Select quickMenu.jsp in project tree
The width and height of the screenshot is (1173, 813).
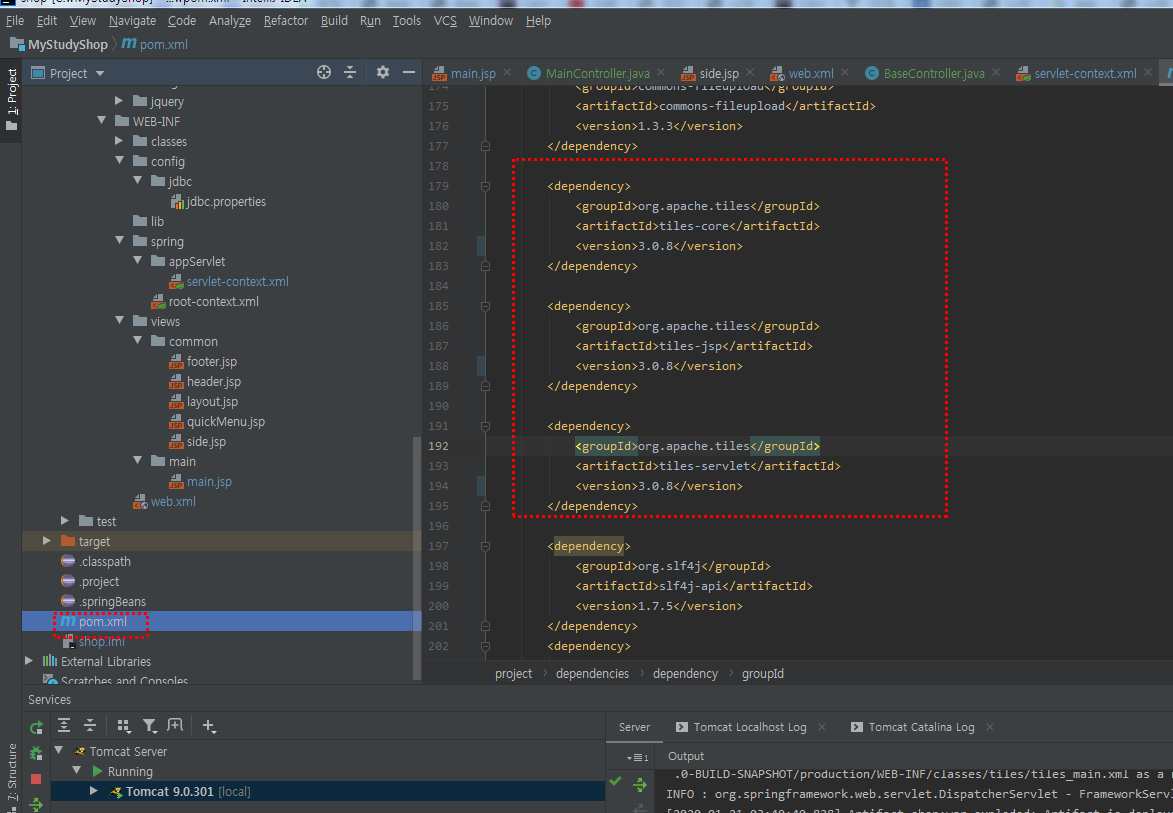[217, 422]
